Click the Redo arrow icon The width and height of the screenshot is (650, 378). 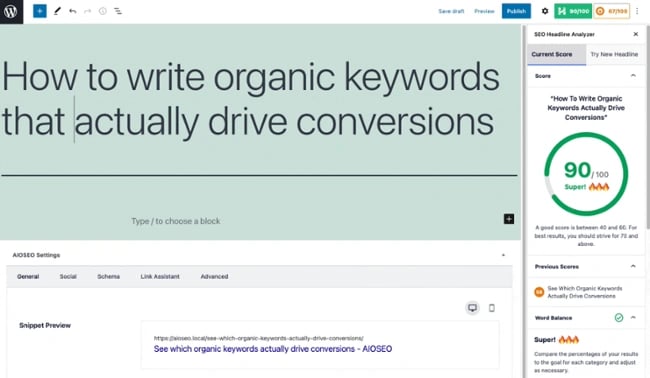click(87, 11)
